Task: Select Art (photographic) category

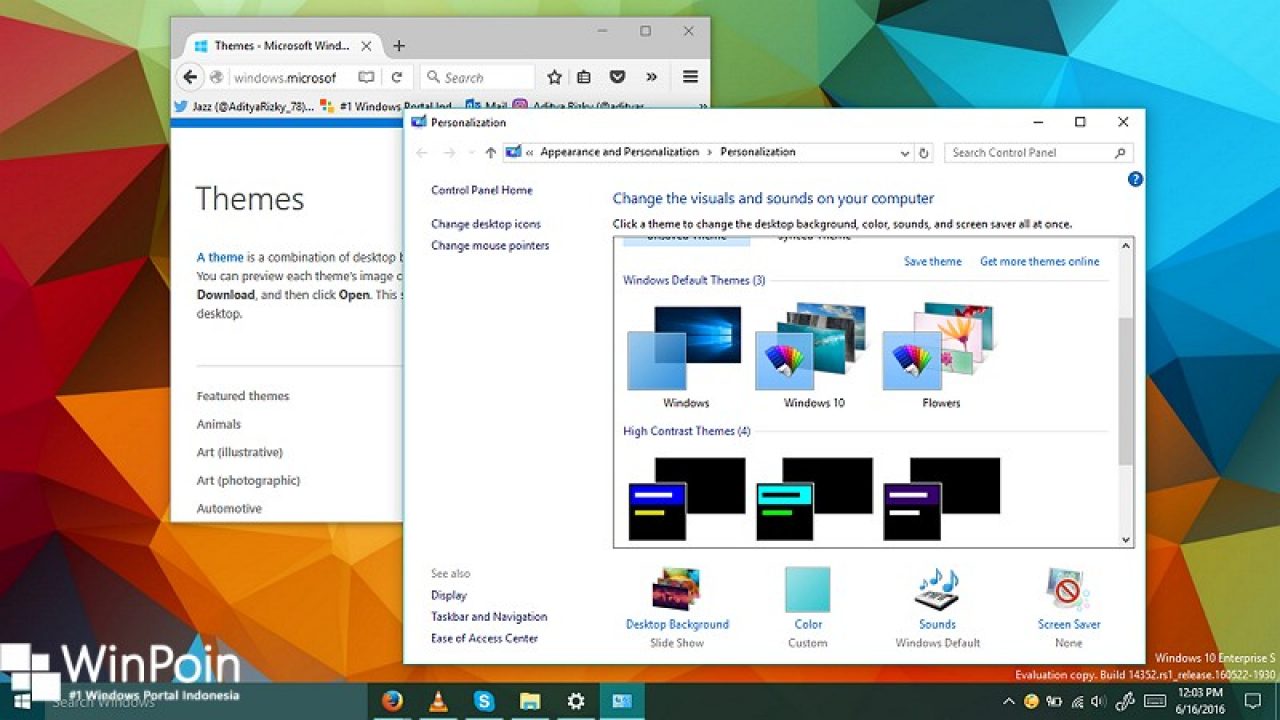Action: coord(248,480)
